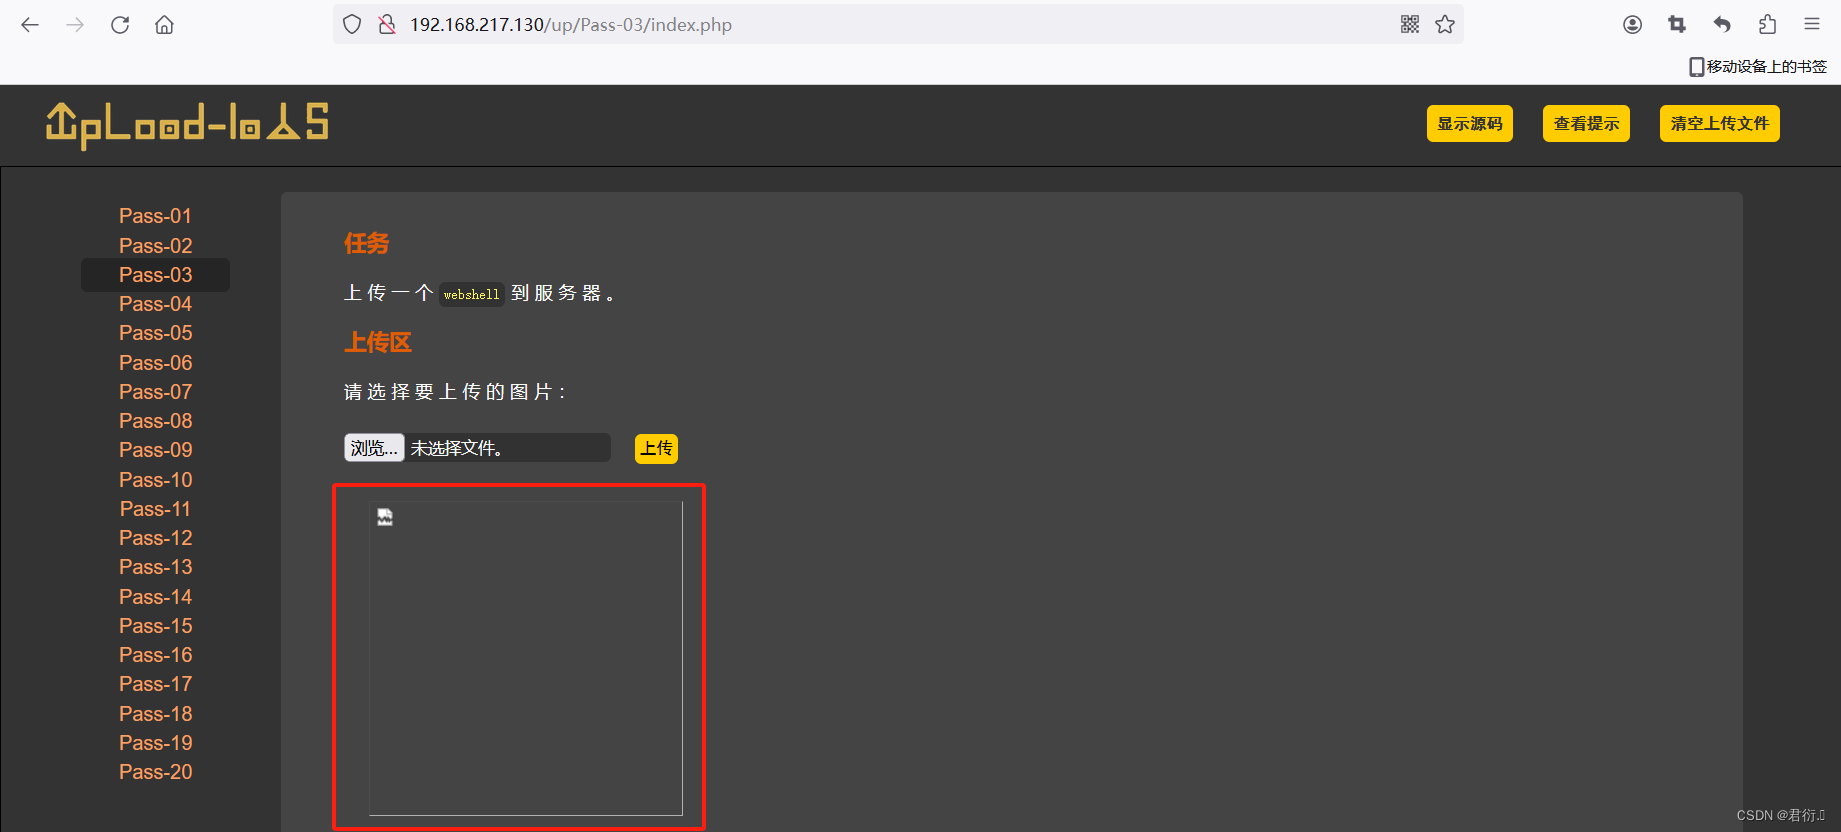Click the 上传区 heading
Screen dimensions: 1841x832
(378, 342)
